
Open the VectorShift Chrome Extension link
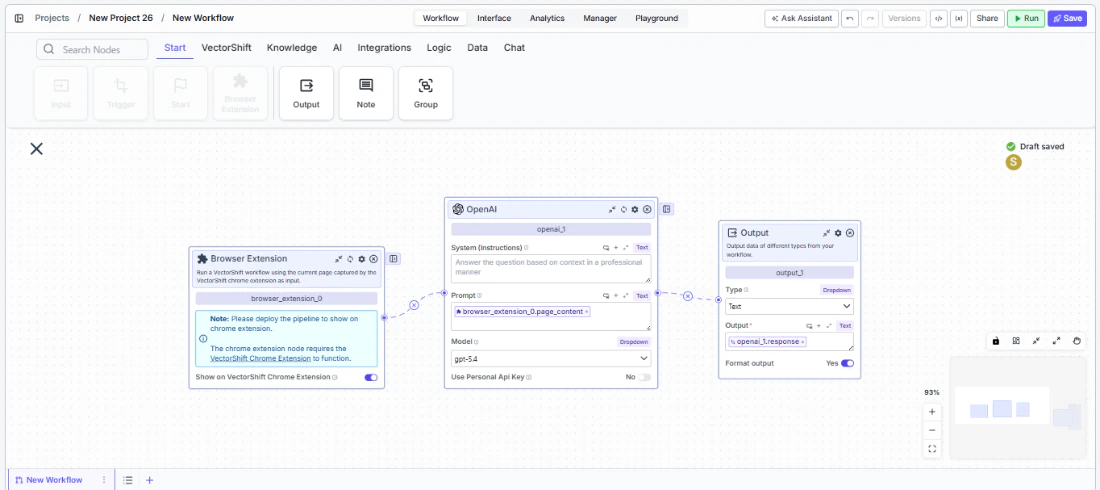[260, 358]
